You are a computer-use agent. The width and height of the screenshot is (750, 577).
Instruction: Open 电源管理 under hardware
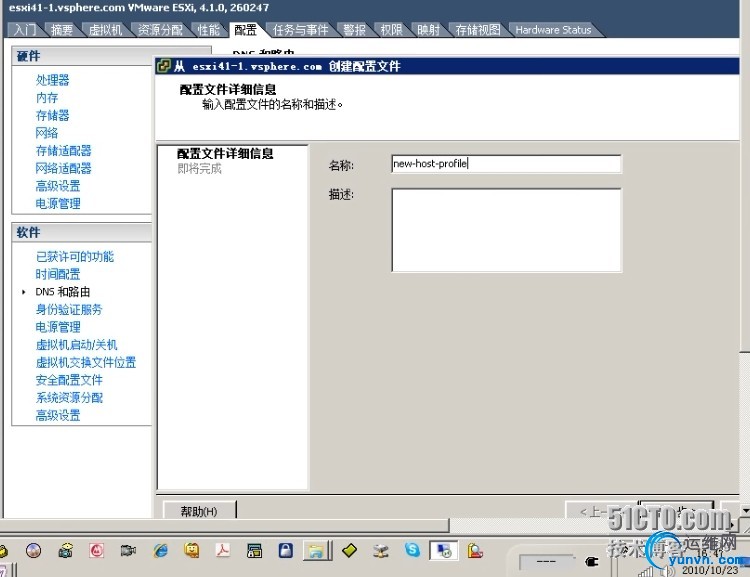click(x=58, y=203)
